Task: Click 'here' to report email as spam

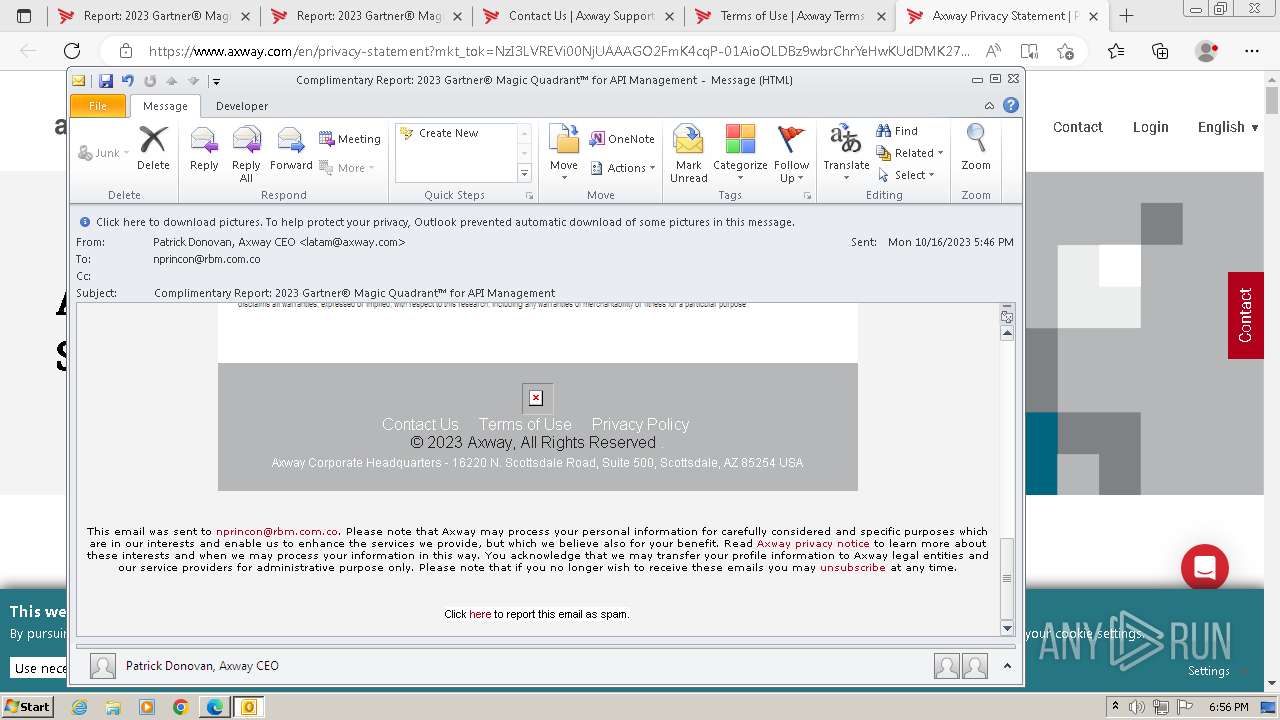Action: (x=480, y=614)
